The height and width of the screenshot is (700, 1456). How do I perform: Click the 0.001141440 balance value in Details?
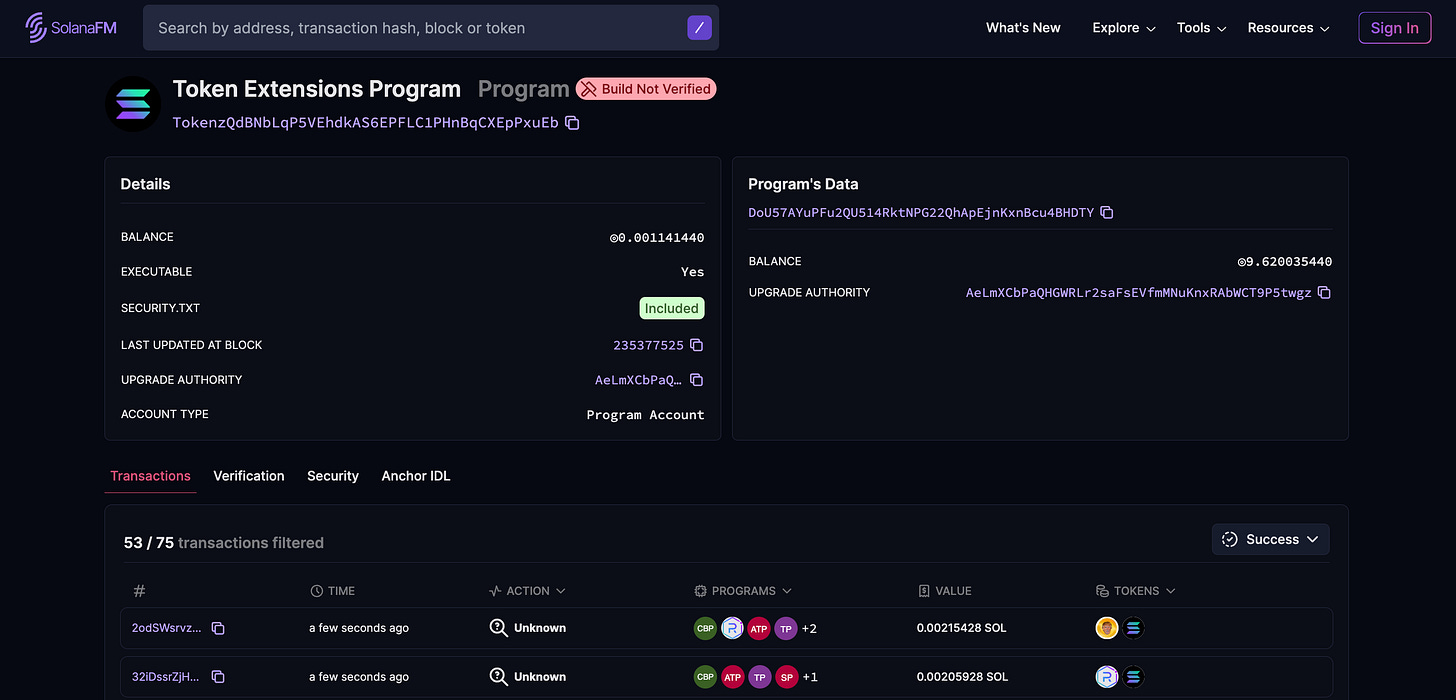click(x=657, y=238)
